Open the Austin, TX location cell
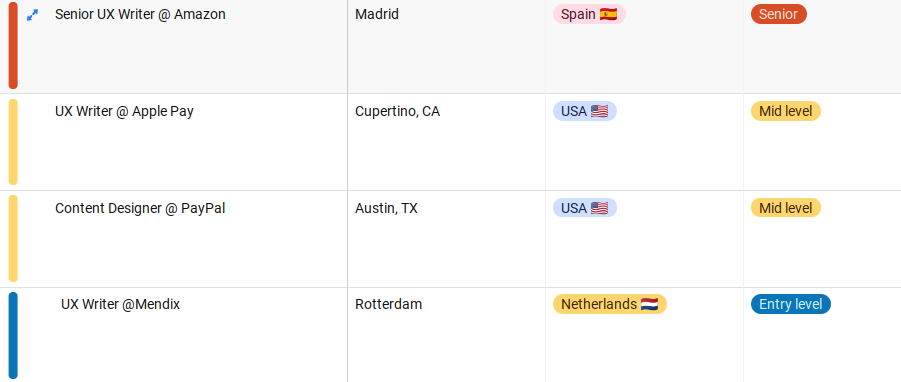The width and height of the screenshot is (901, 382). tap(446, 239)
